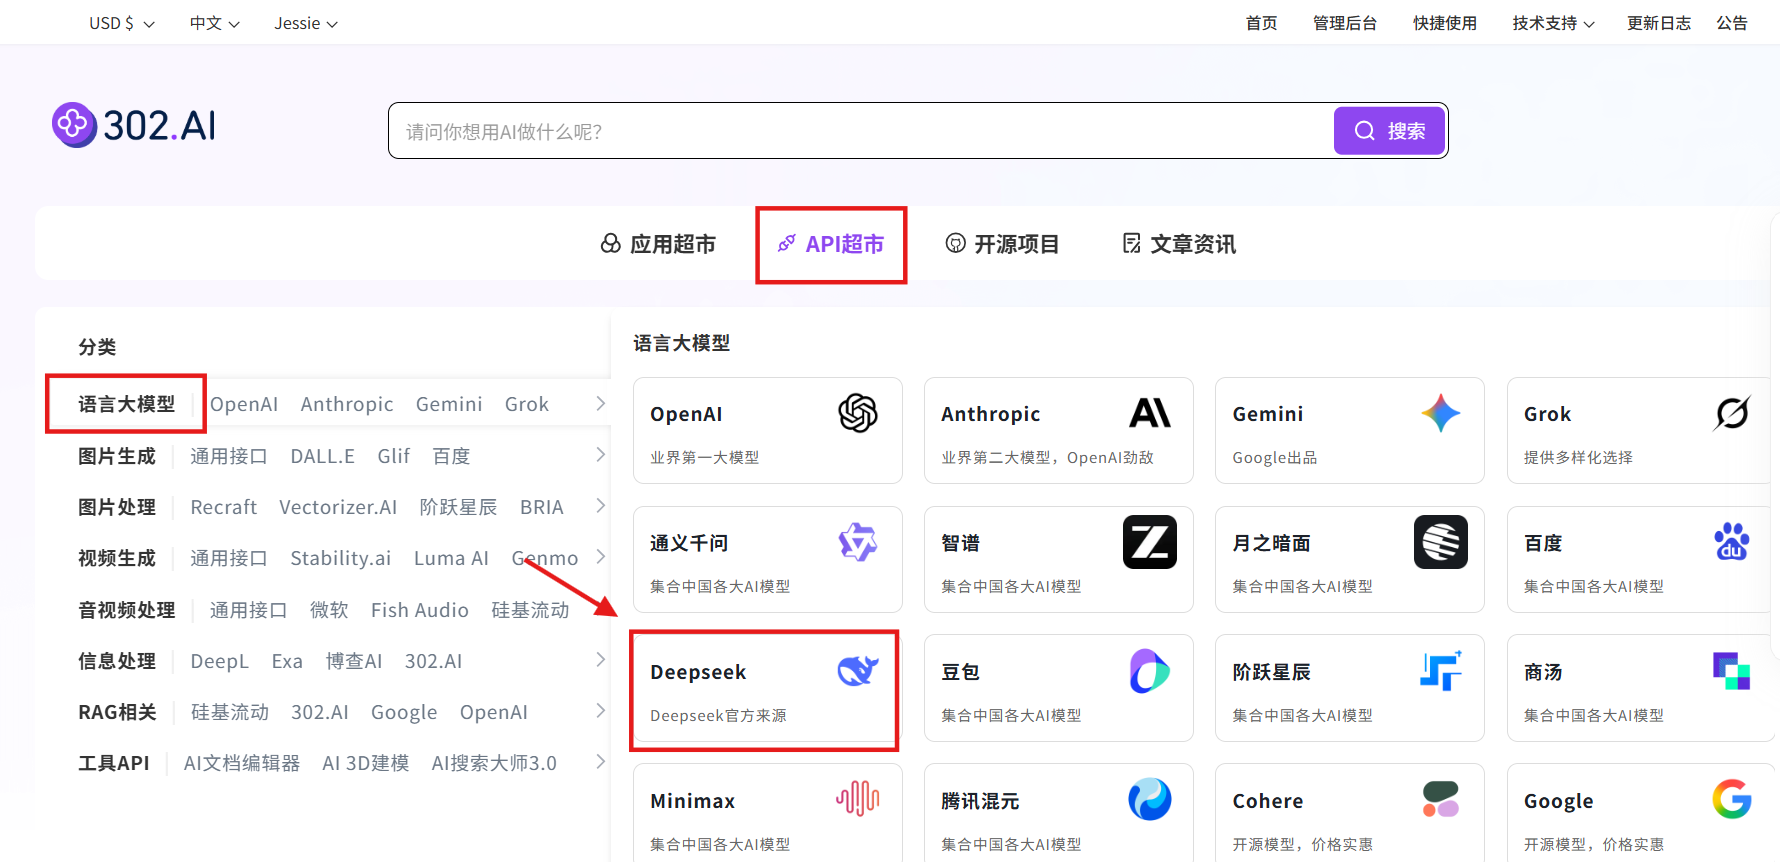Select the 音视频处理 category
The height and width of the screenshot is (862, 1780).
127,610
